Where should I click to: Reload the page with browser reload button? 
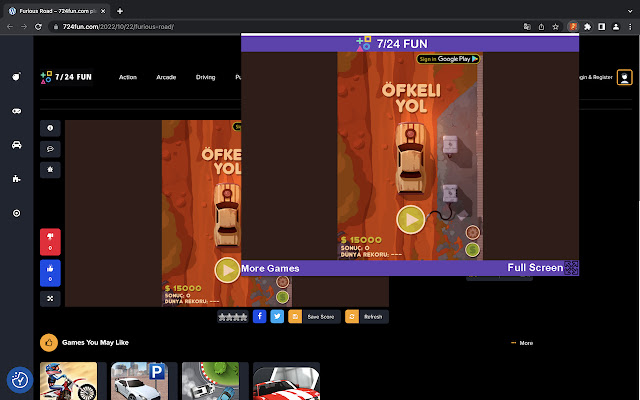pyautogui.click(x=38, y=27)
